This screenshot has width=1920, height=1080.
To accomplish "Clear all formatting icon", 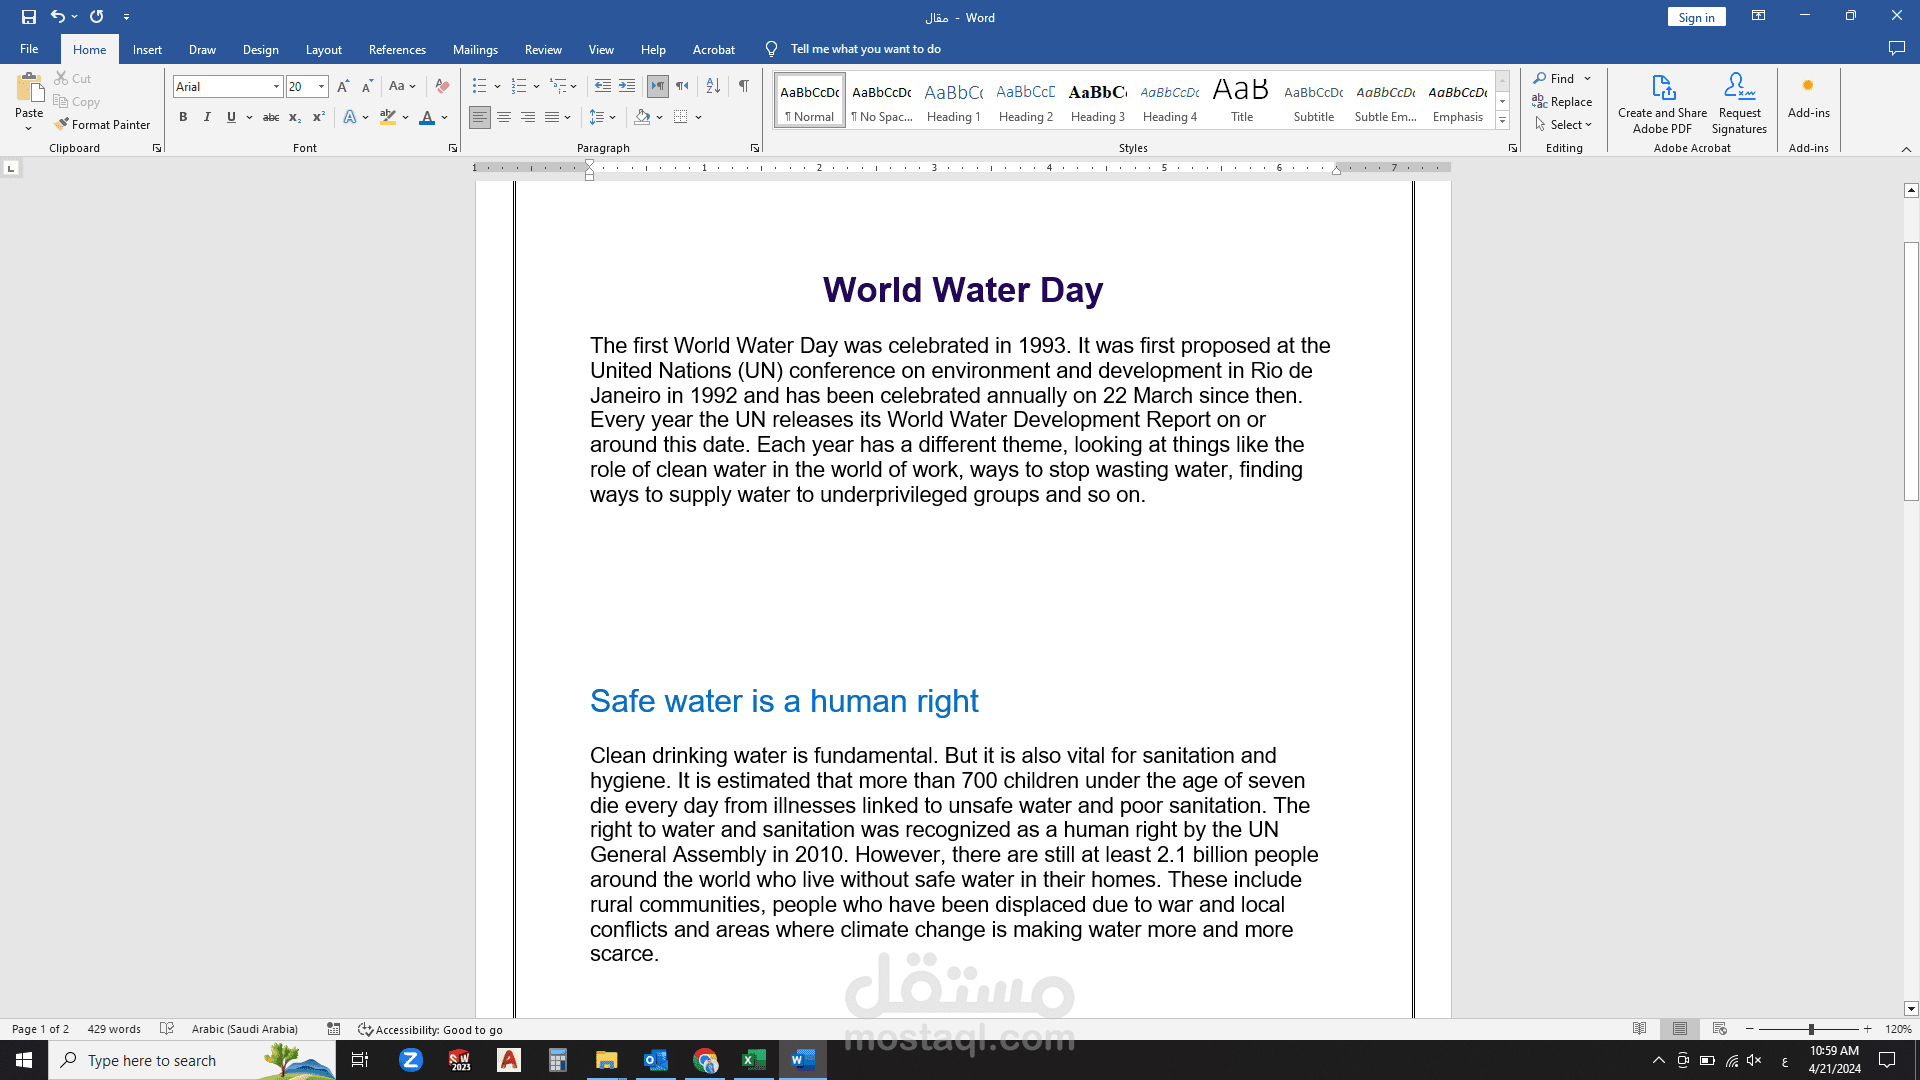I will click(442, 87).
